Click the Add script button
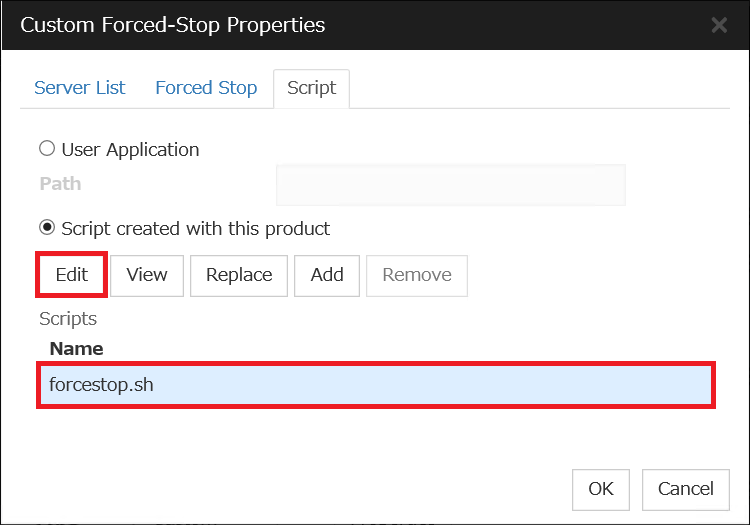The width and height of the screenshot is (750, 525). (x=327, y=275)
